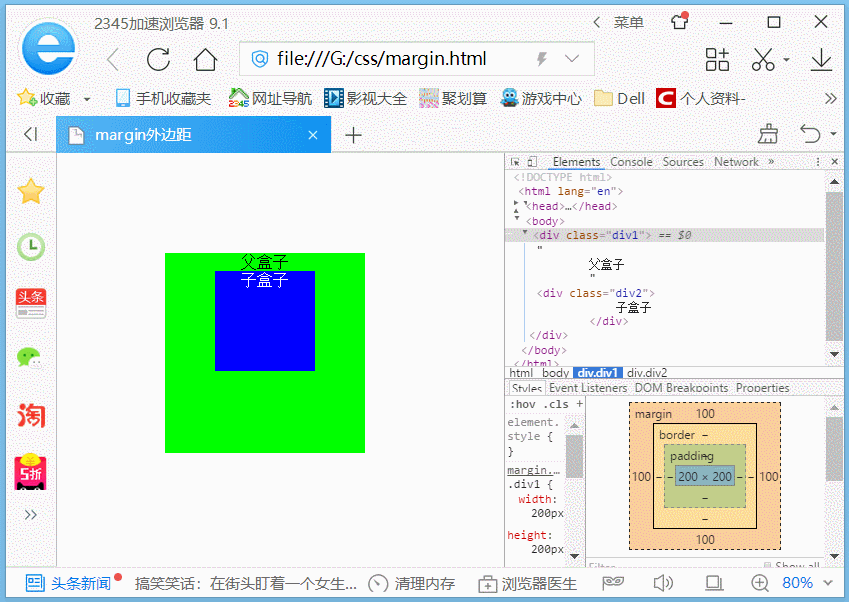849x602 pixels.
Task: Select margin外边距 tab
Action: pyautogui.click(x=193, y=135)
